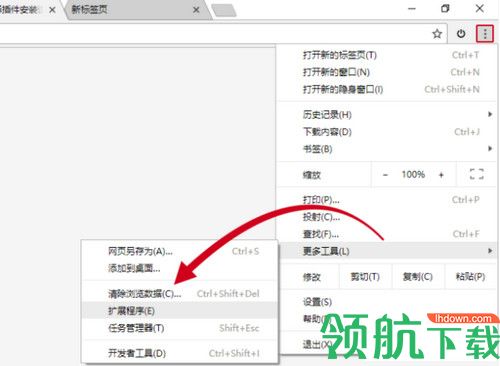Click 剪切(T) in the edit row
Viewport: 500px width, 366px height.
[x=365, y=277]
